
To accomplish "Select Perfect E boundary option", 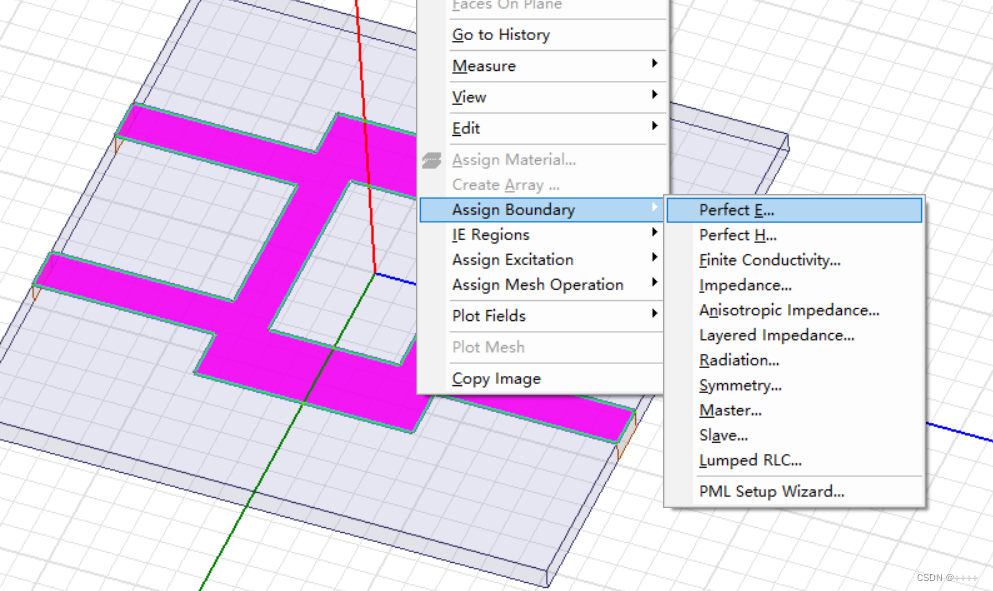I will point(794,210).
